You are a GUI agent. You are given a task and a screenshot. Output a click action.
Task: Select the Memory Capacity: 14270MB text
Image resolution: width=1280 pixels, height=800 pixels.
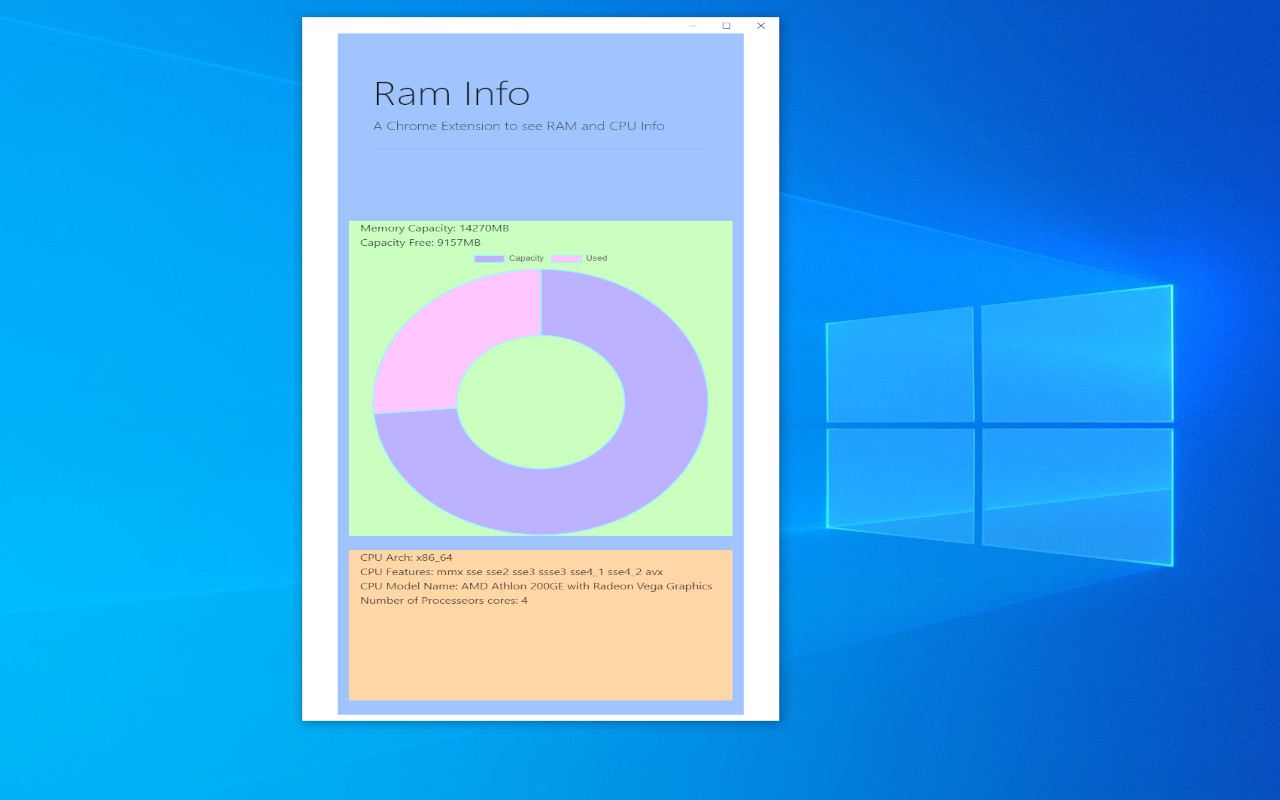[435, 228]
